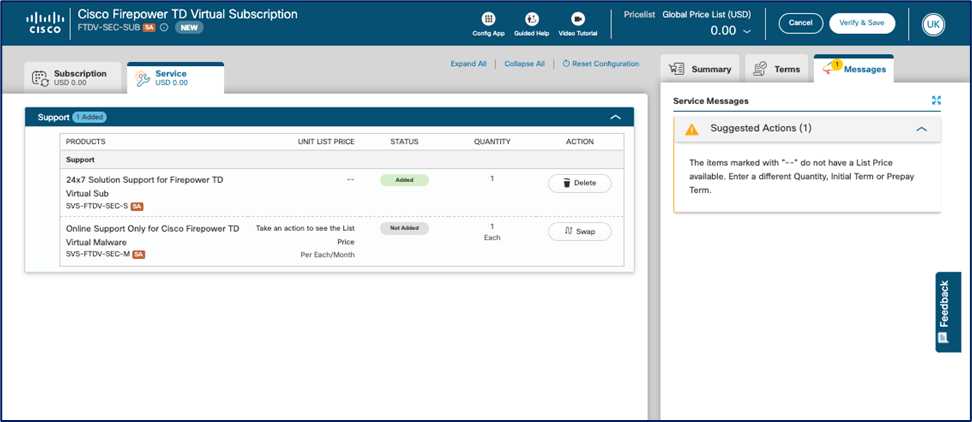Open the Summary tab
972x422 pixels.
click(700, 69)
